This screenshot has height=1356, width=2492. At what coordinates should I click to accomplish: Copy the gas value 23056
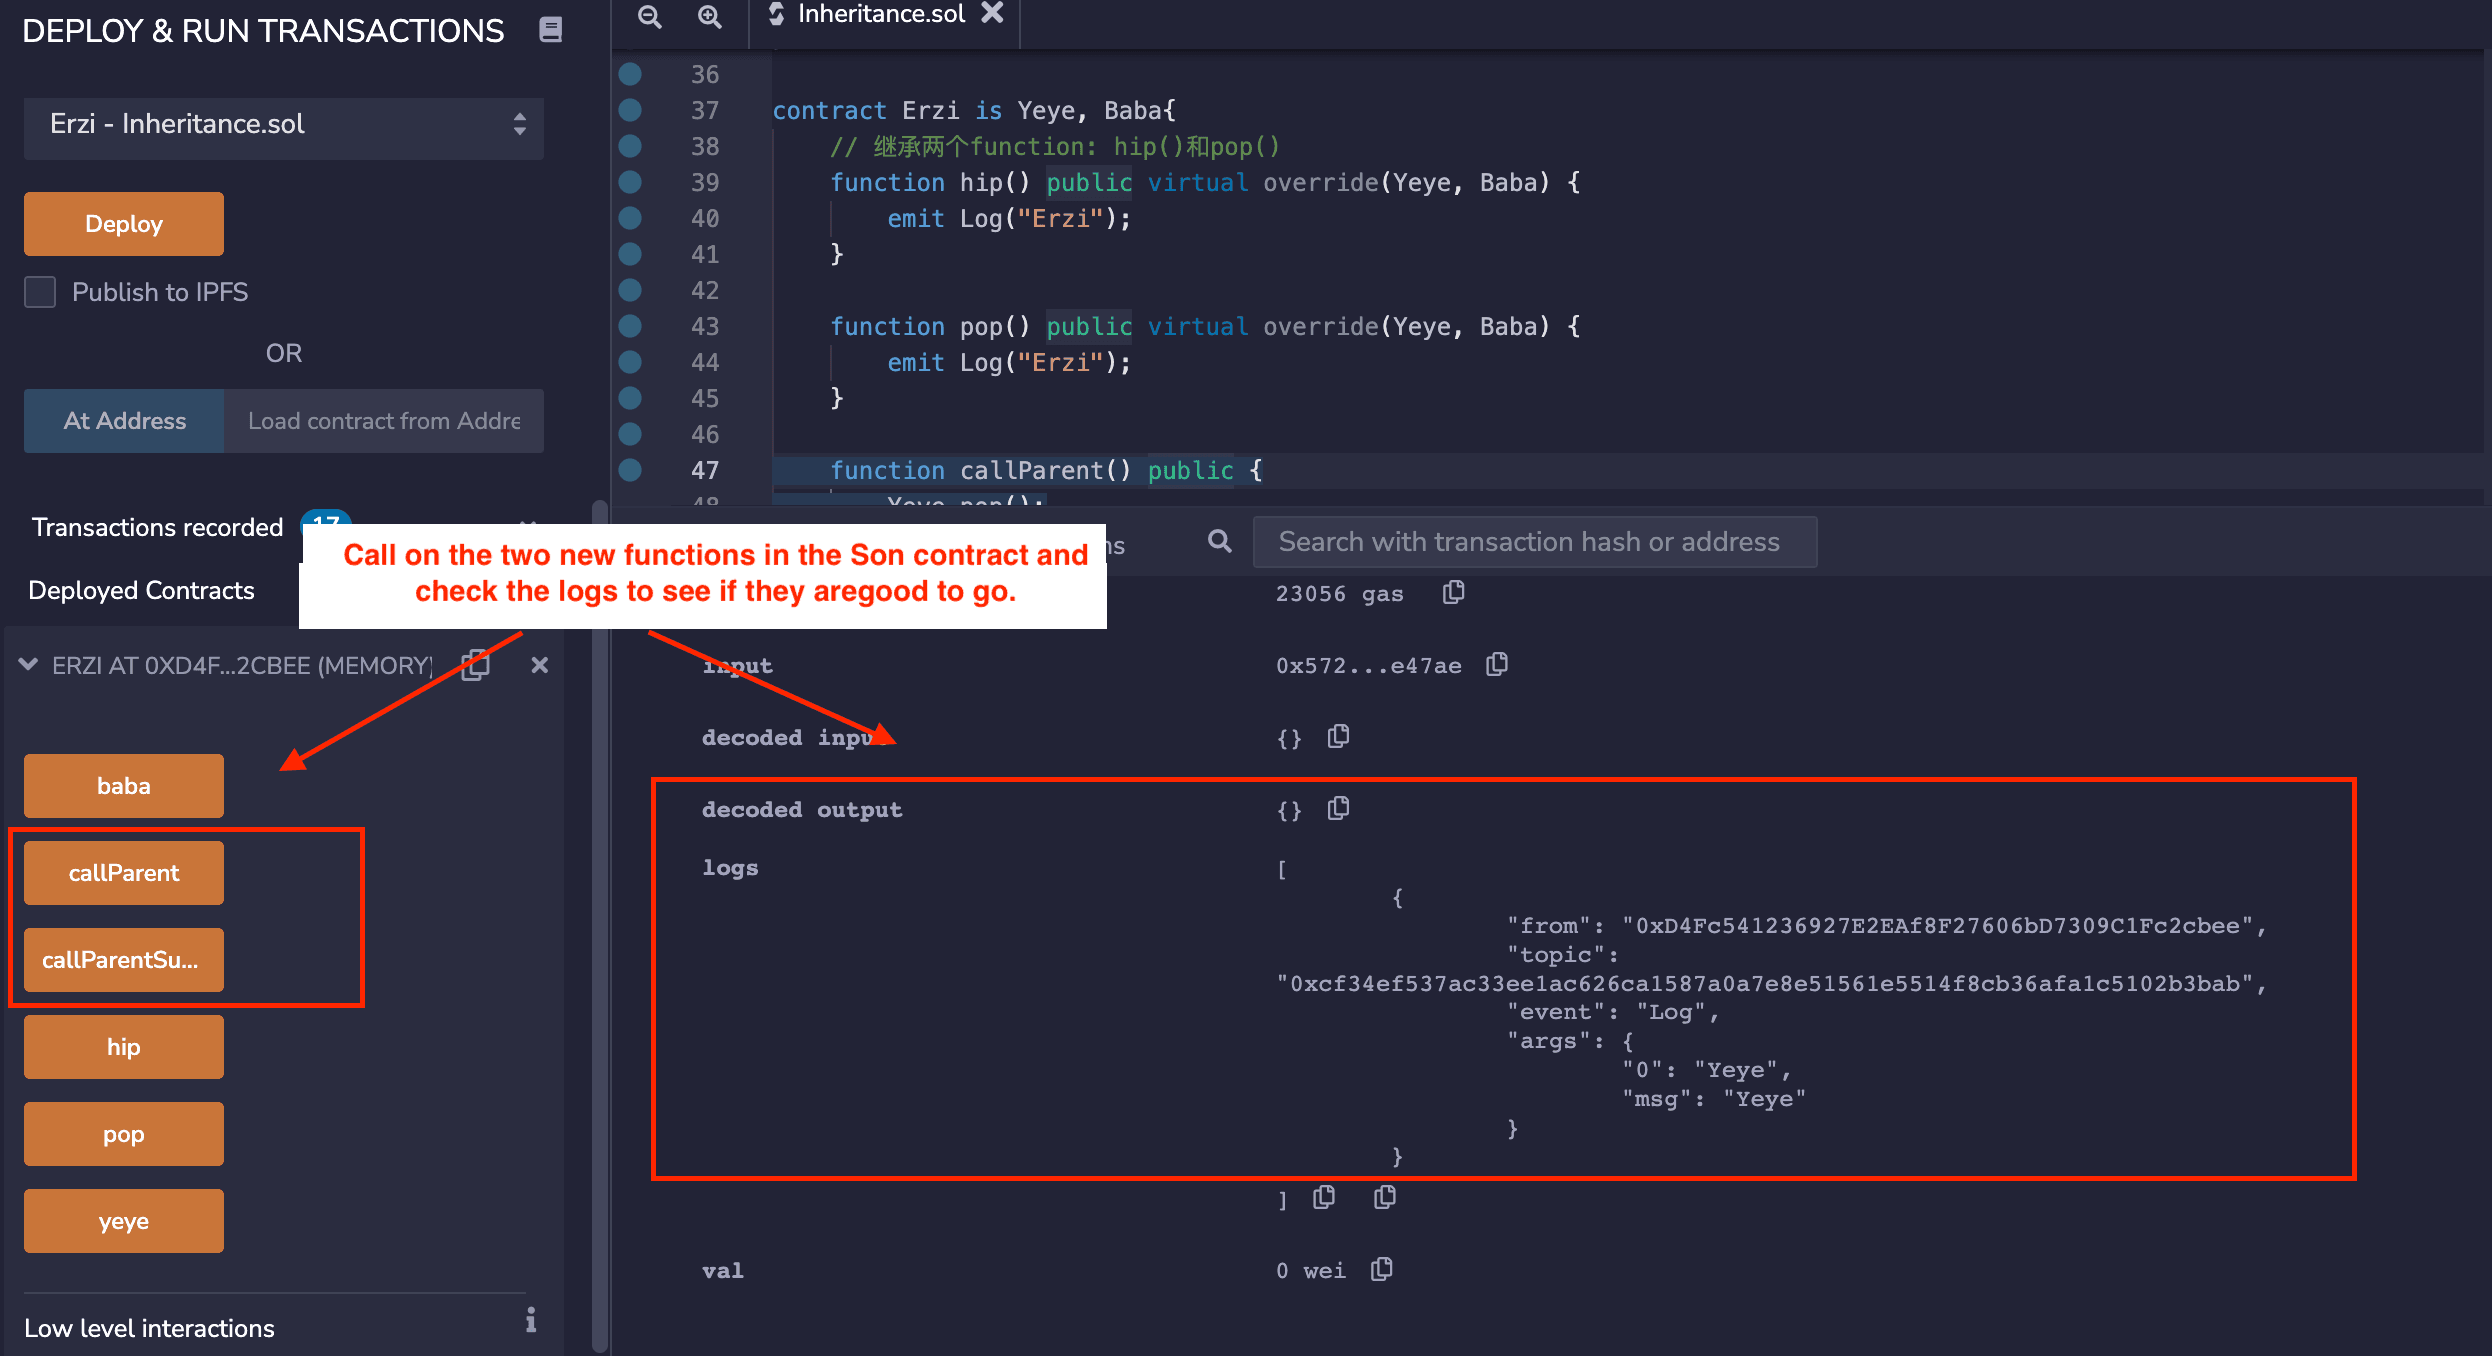pos(1453,593)
